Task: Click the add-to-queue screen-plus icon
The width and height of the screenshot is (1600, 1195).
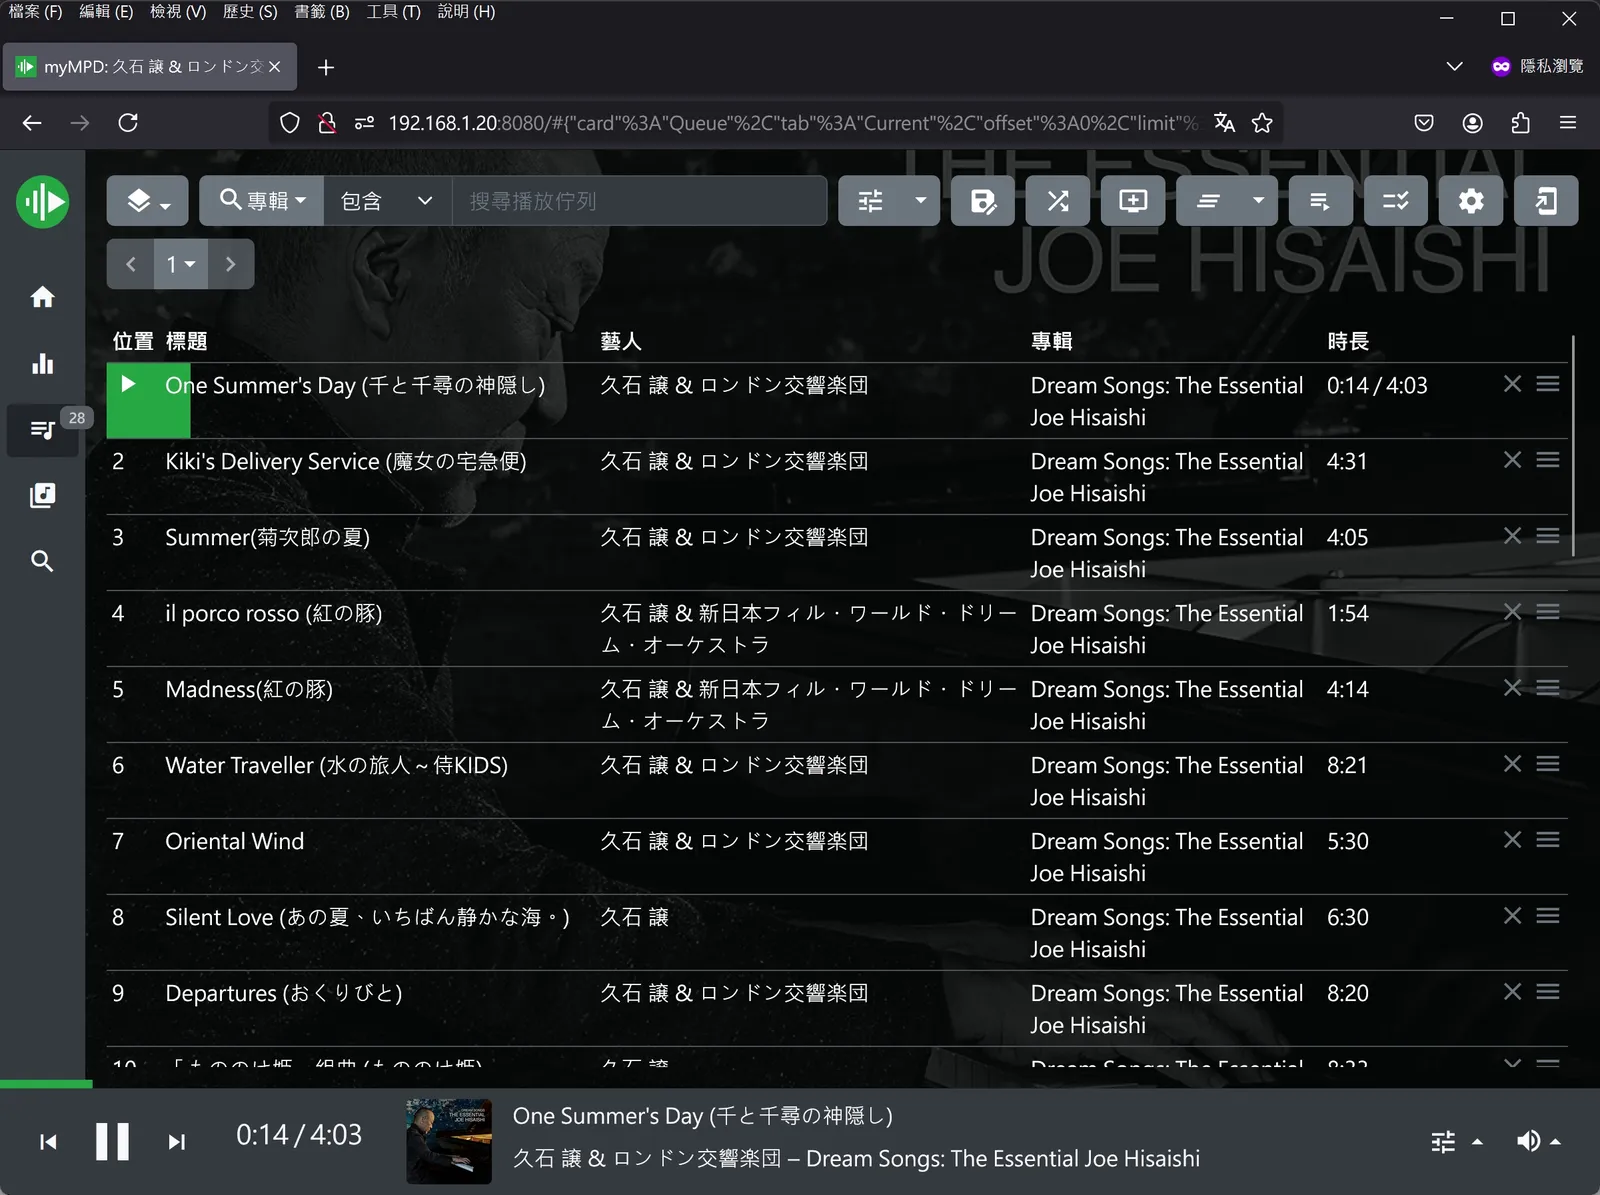Action: point(1133,201)
